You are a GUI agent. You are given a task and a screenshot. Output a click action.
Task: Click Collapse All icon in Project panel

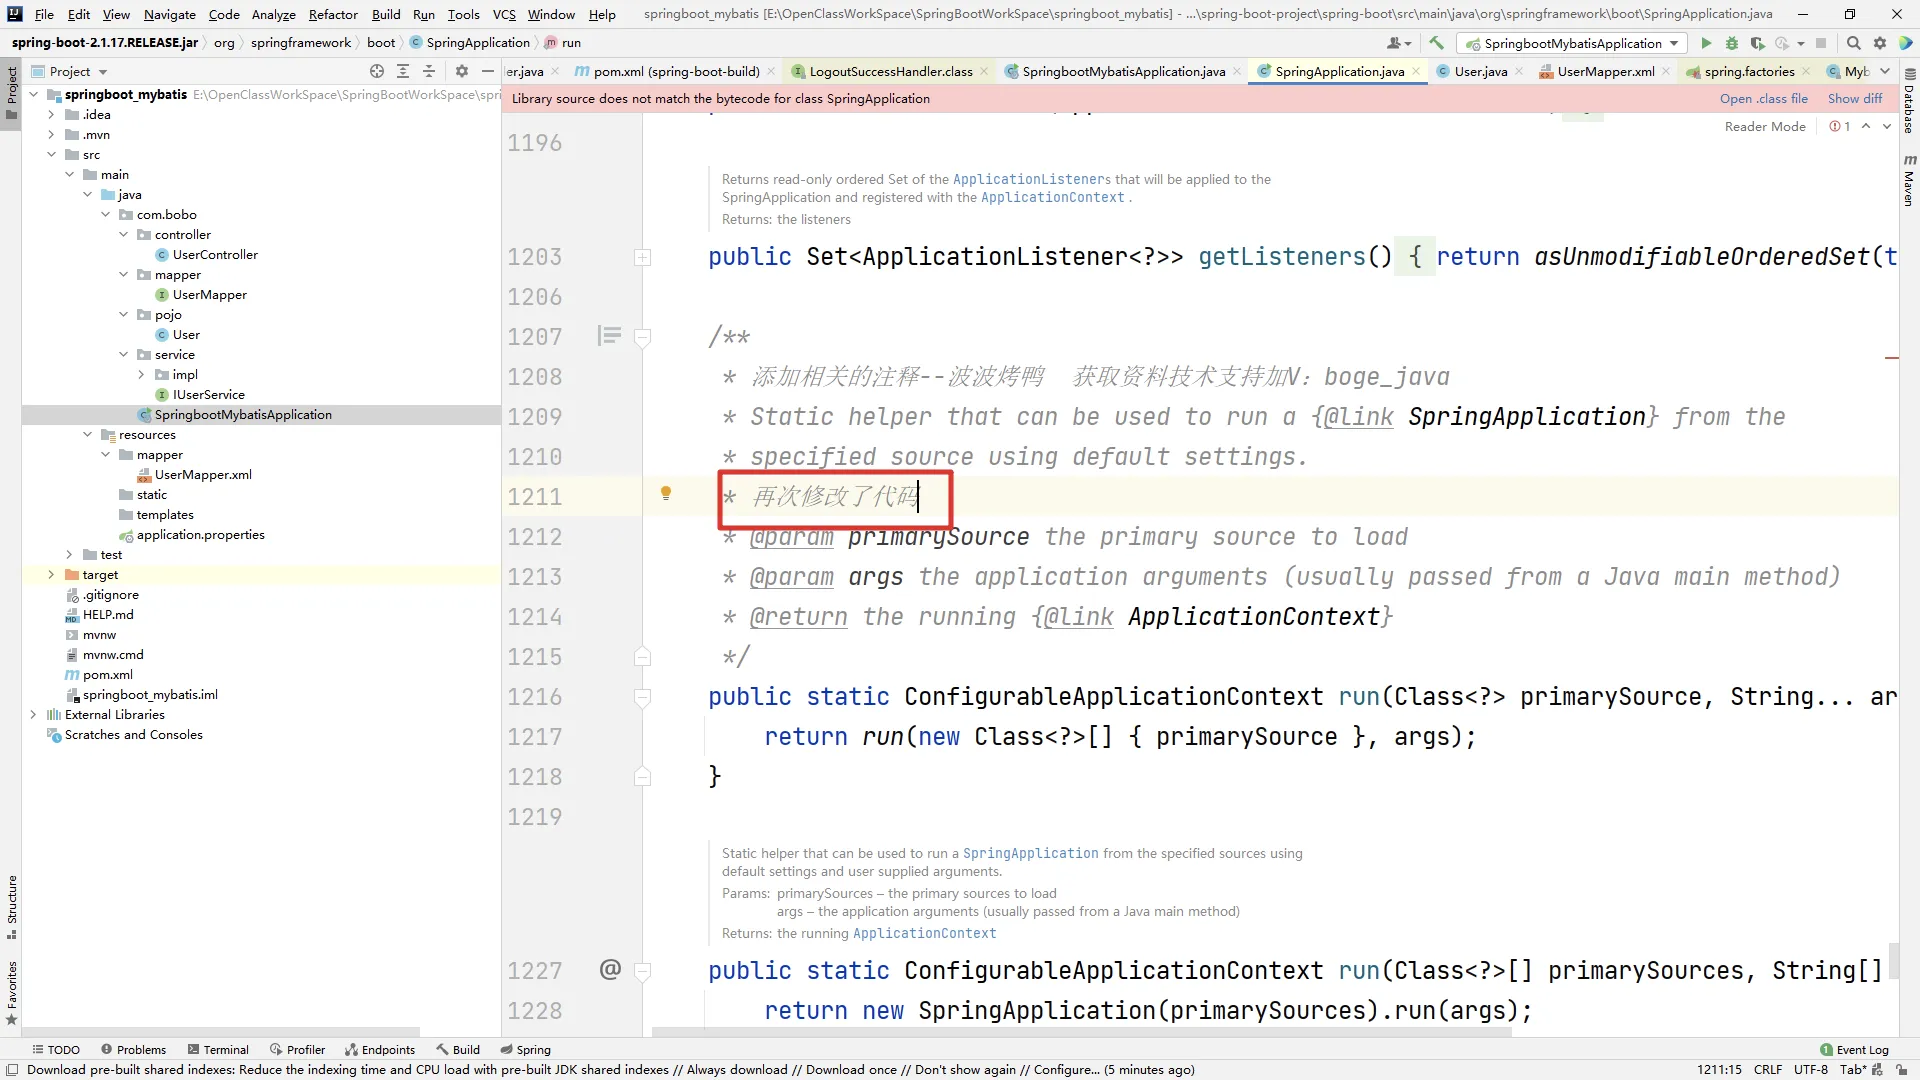click(x=429, y=71)
